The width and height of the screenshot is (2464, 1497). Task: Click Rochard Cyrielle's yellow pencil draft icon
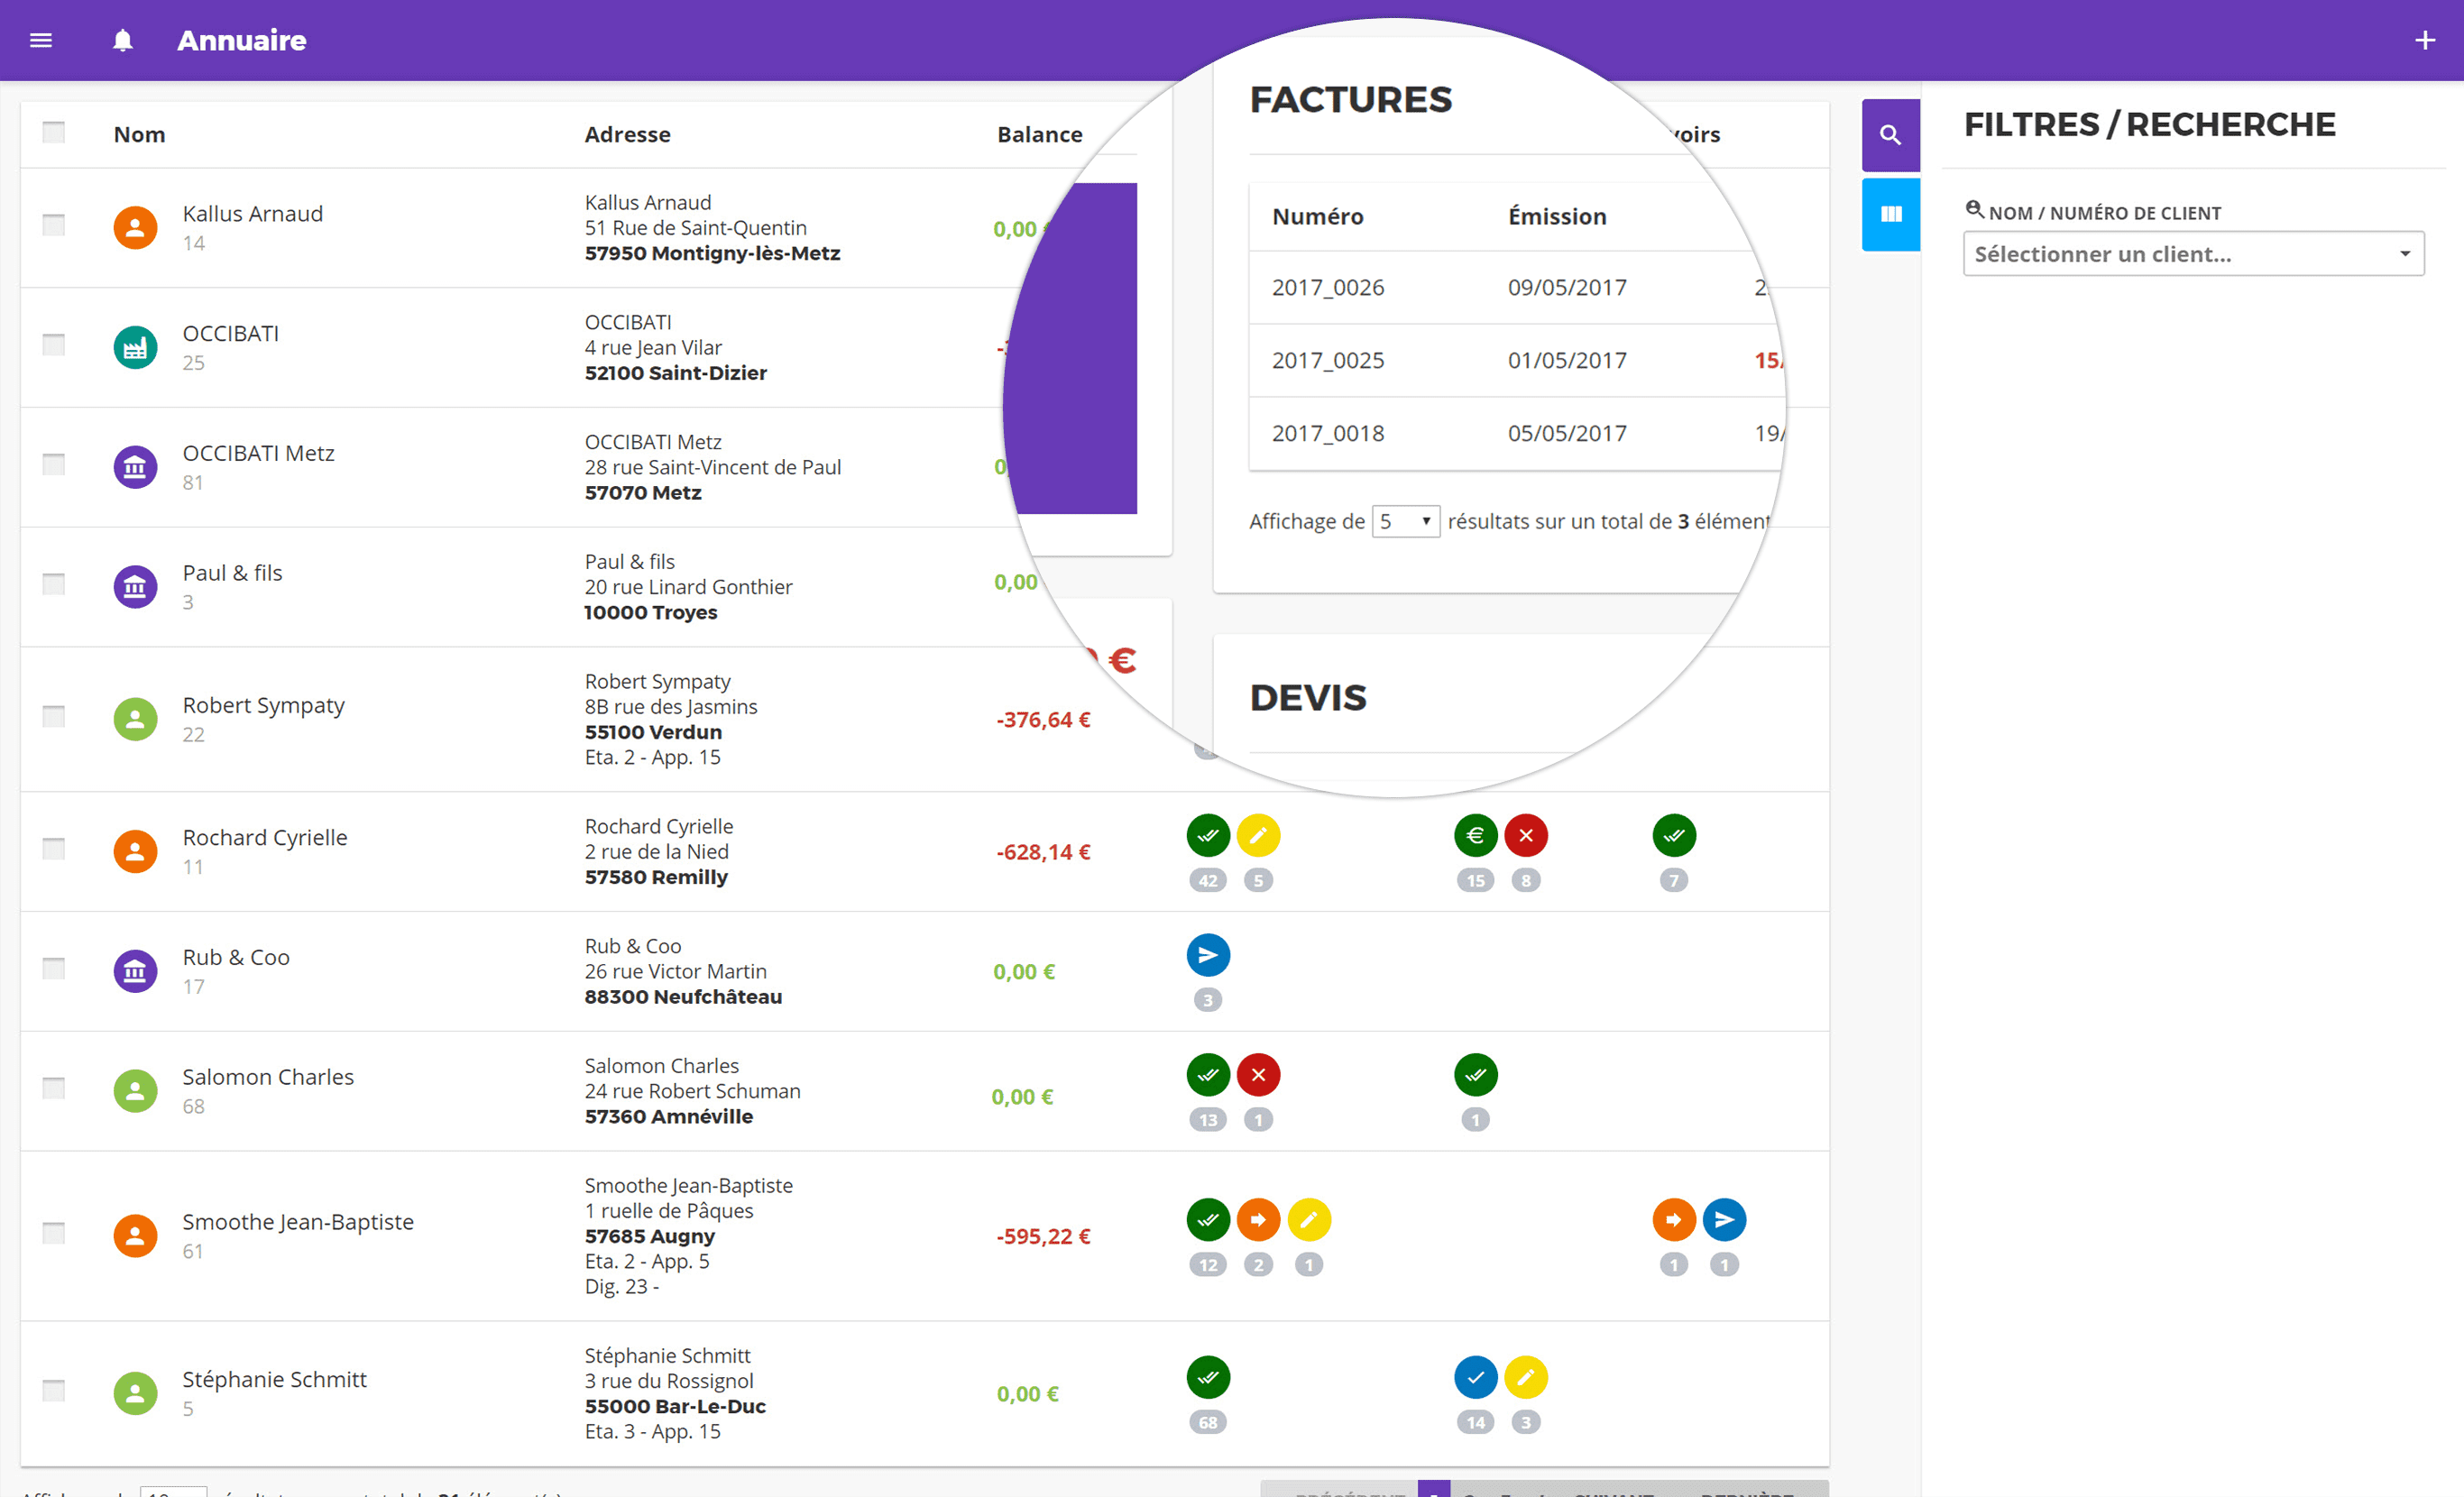[1258, 835]
